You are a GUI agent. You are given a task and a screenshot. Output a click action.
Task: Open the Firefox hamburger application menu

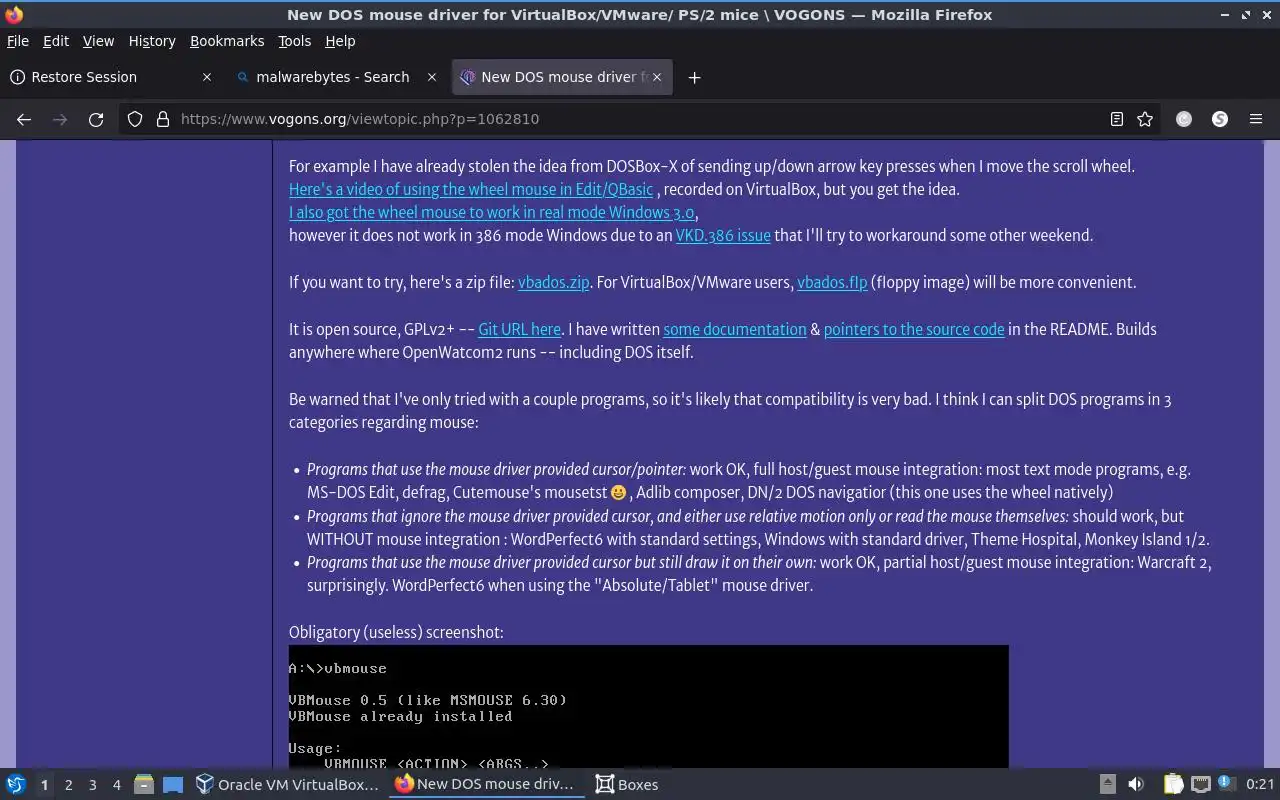pyautogui.click(x=1256, y=119)
